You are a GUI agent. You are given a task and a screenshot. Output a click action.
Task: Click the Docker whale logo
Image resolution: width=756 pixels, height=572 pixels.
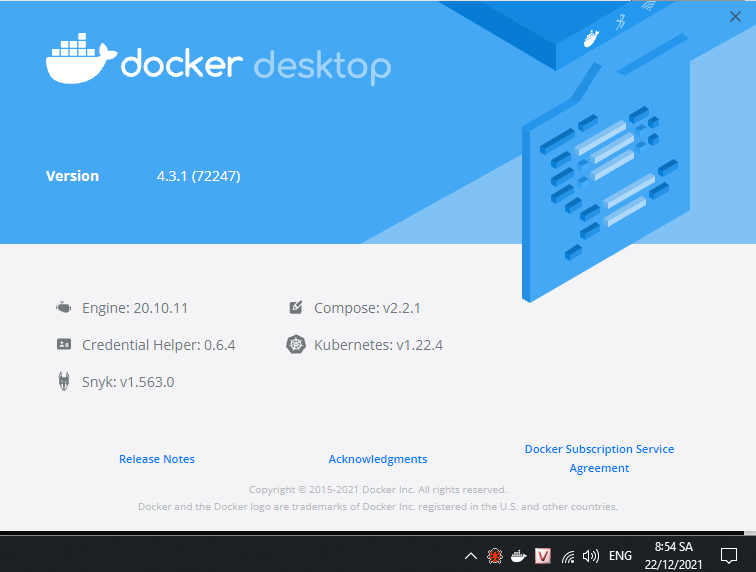tap(81, 58)
